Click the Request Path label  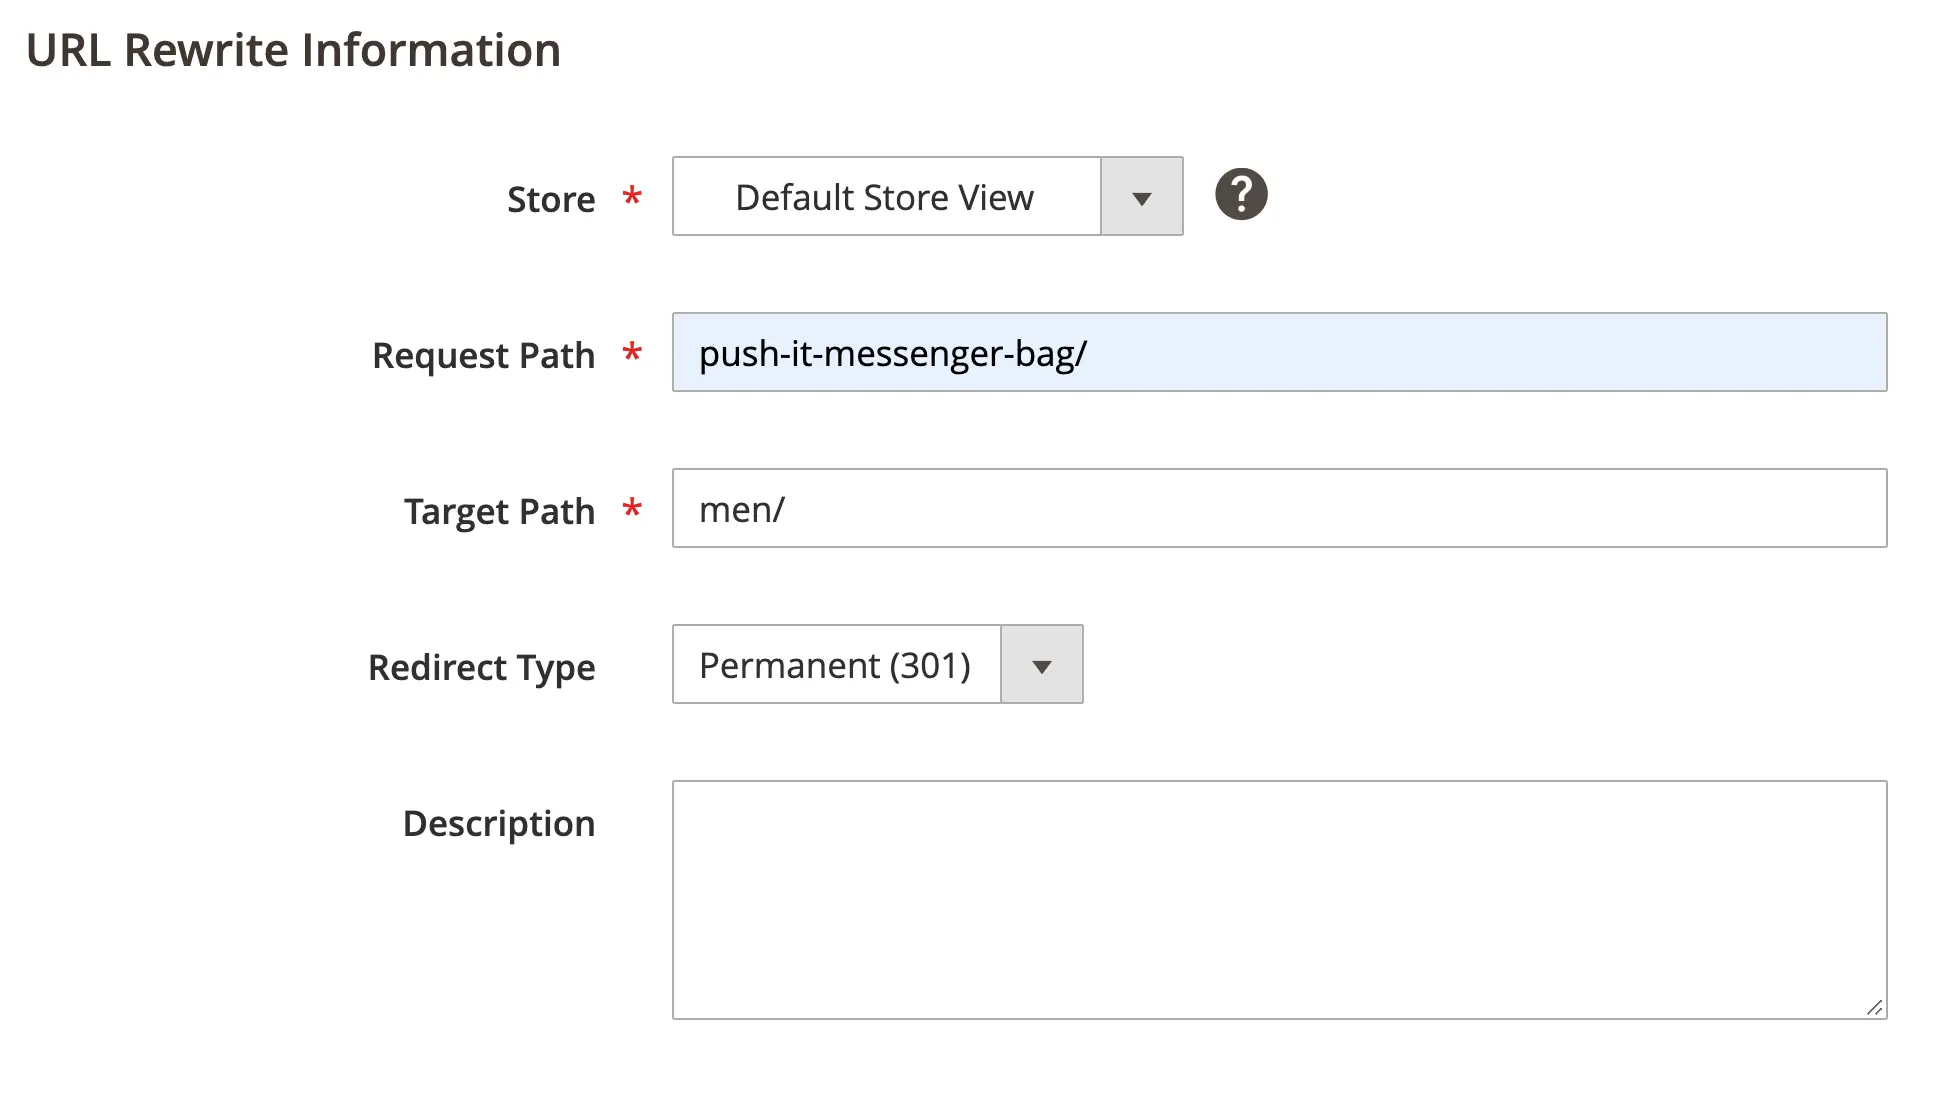tap(483, 354)
